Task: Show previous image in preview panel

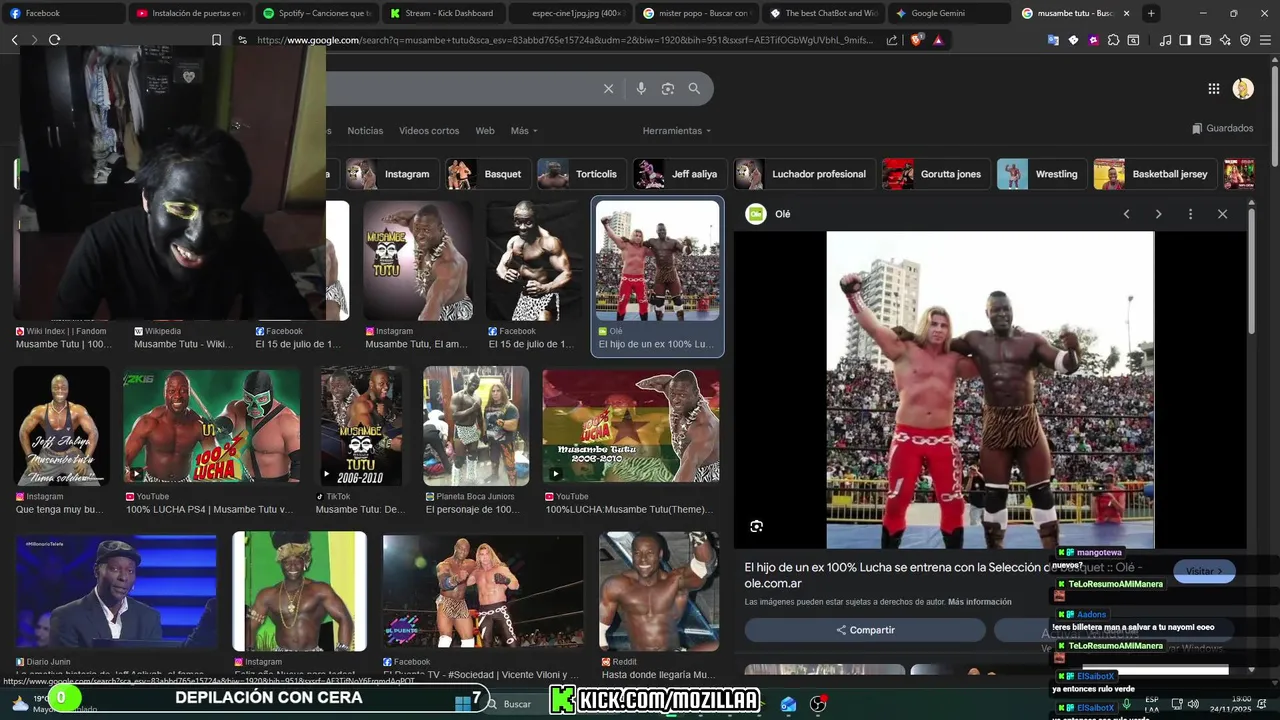Action: tap(1126, 214)
